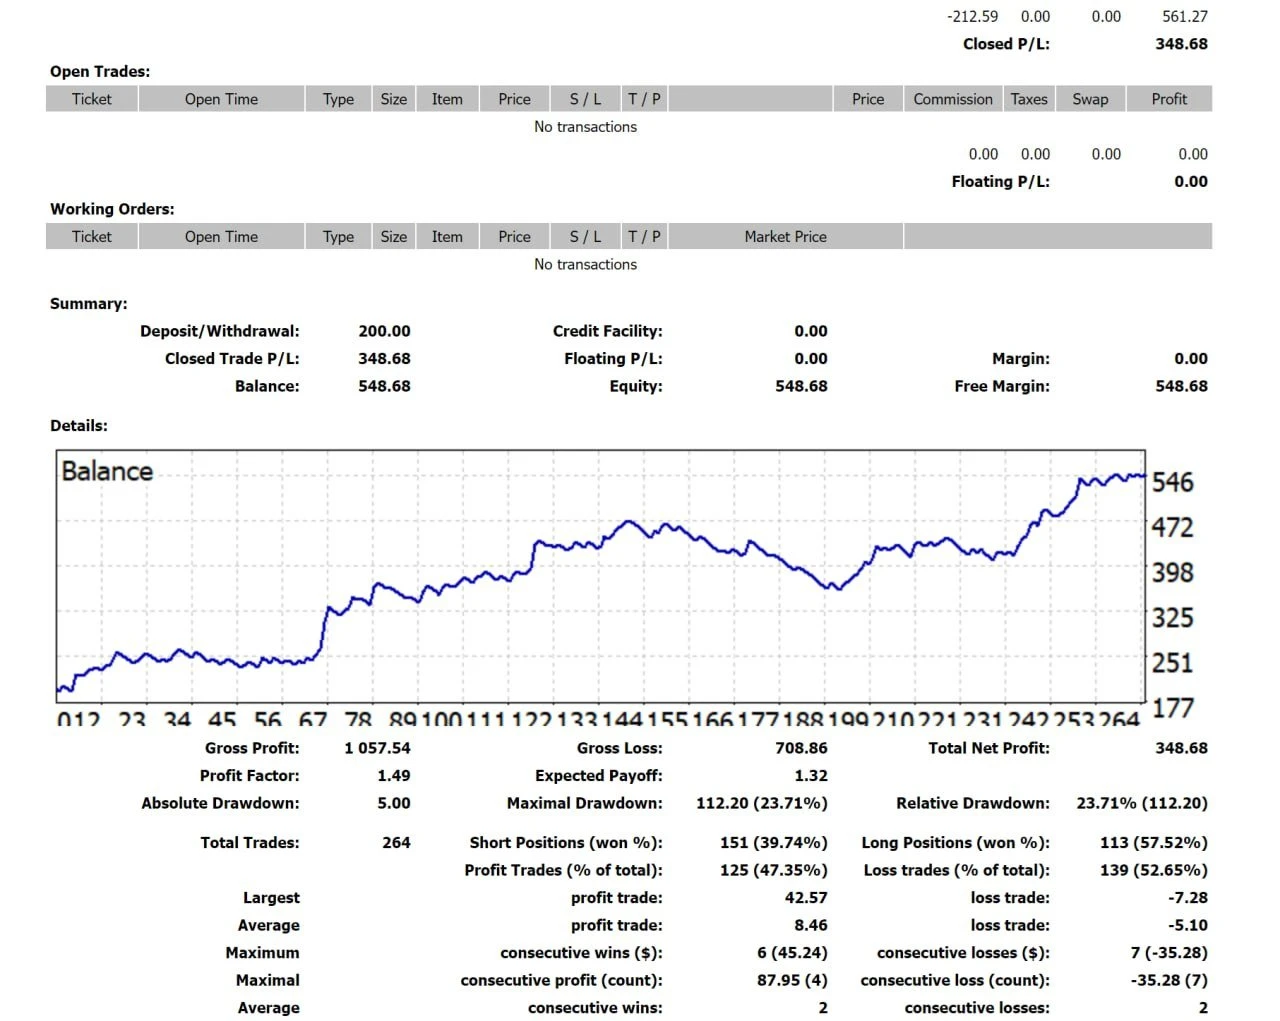This screenshot has height=1021, width=1280.
Task: Click Open Time header in Working Orders table
Action: [x=221, y=237]
